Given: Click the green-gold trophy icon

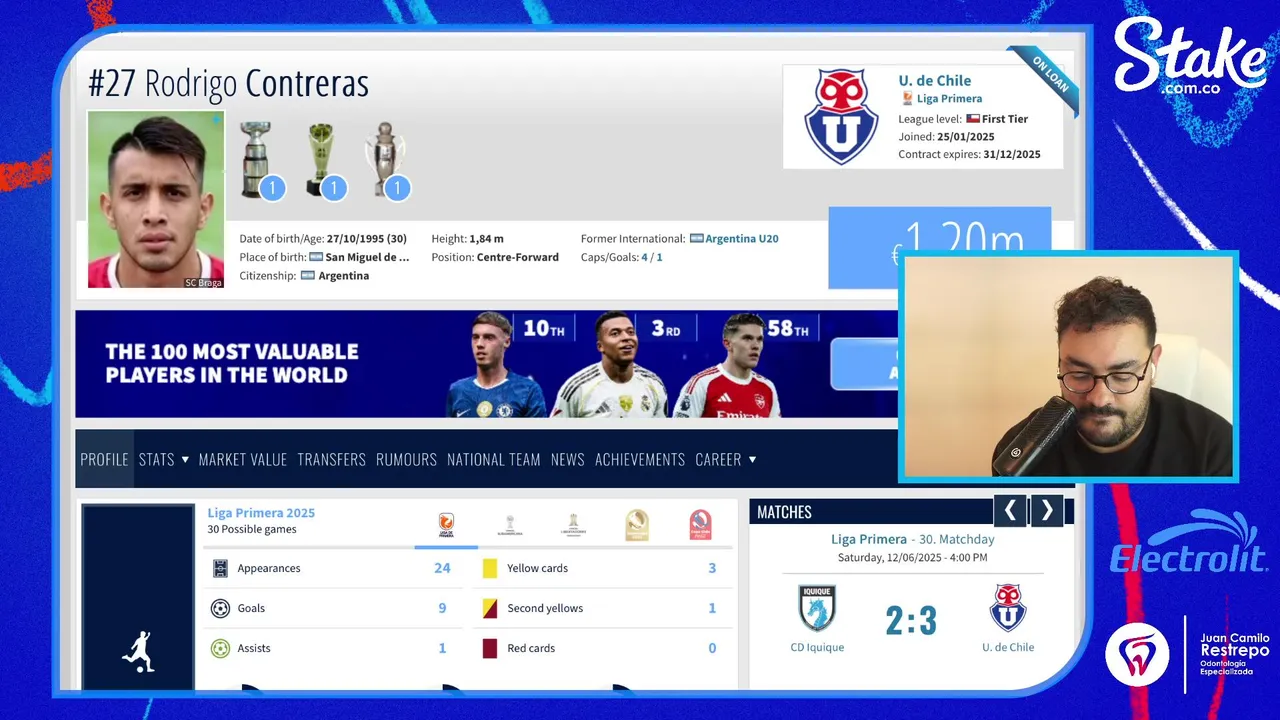Looking at the screenshot, I should click(320, 158).
